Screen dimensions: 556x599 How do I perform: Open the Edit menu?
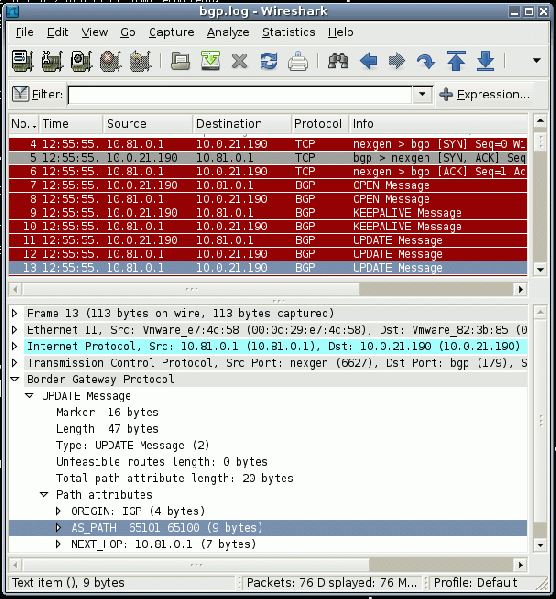57,32
